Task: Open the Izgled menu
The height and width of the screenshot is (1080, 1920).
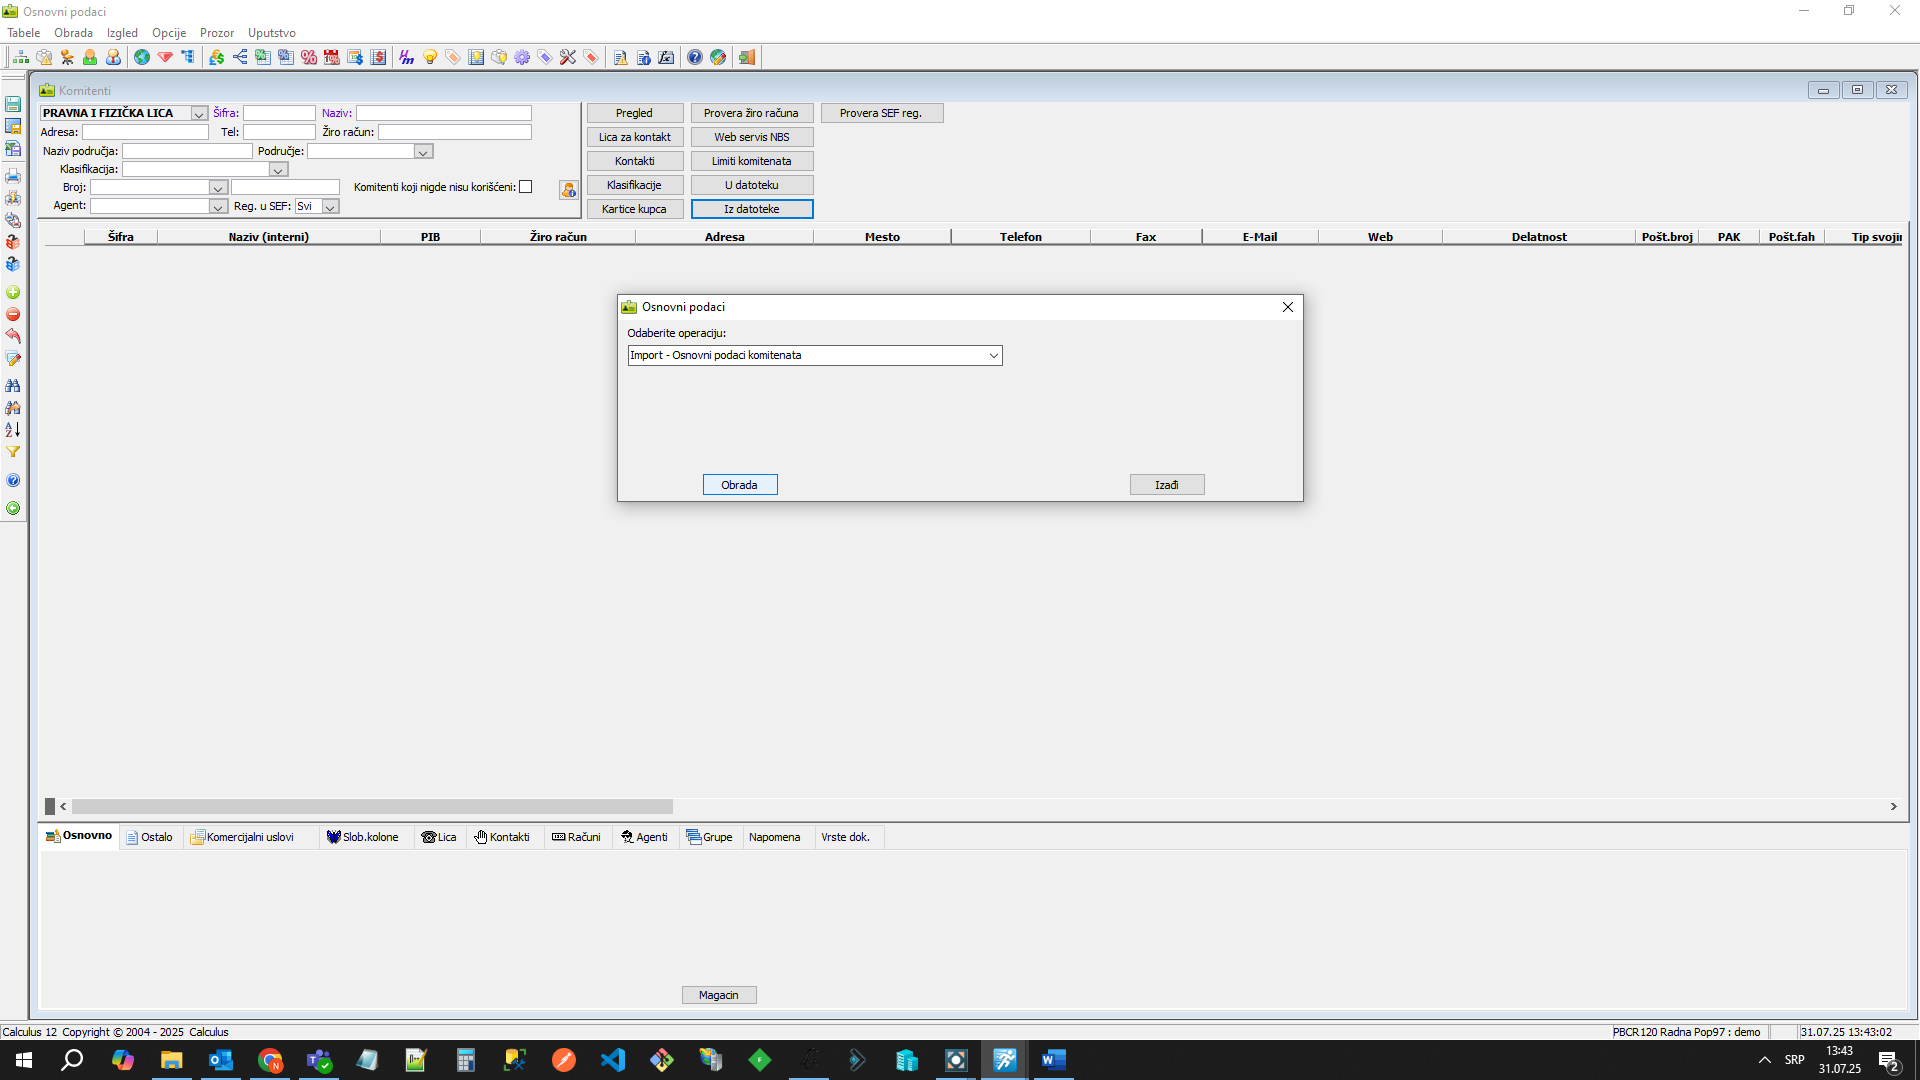Action: coord(122,33)
